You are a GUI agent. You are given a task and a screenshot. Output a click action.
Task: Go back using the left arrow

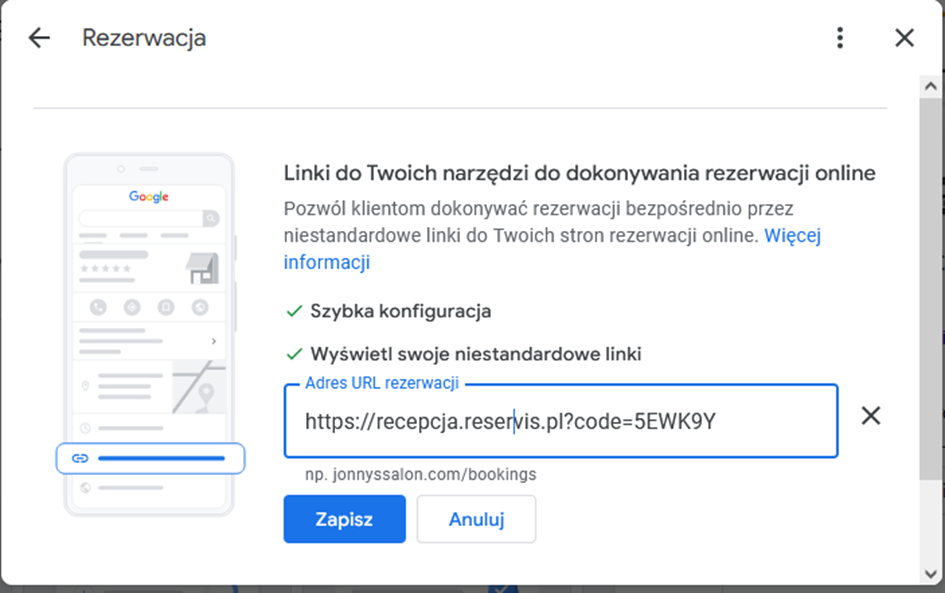coord(39,38)
